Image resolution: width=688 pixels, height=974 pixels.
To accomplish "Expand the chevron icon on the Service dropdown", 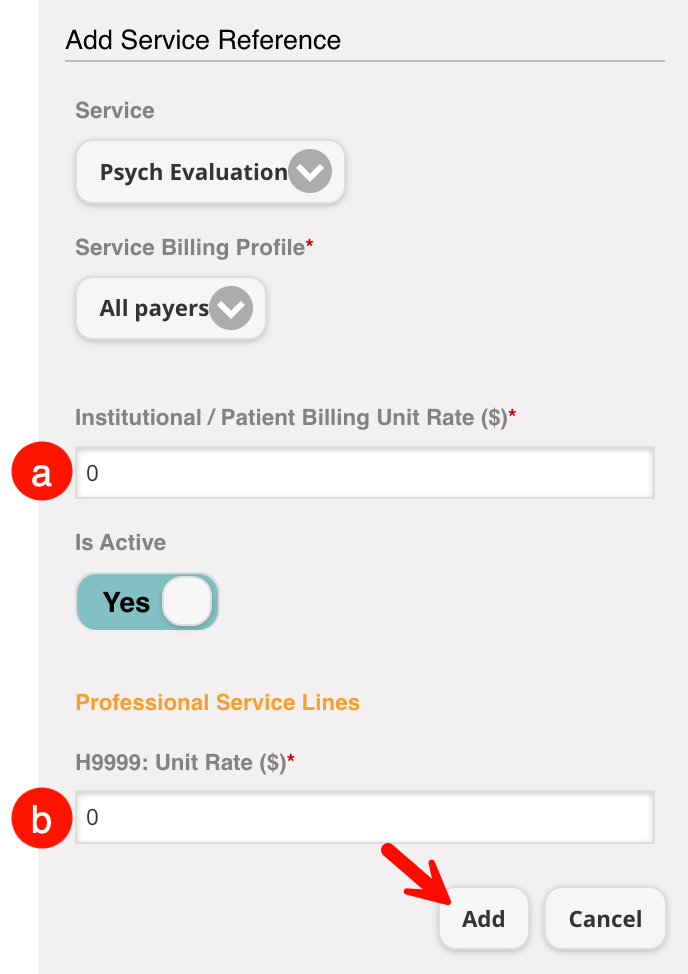I will pos(309,171).
